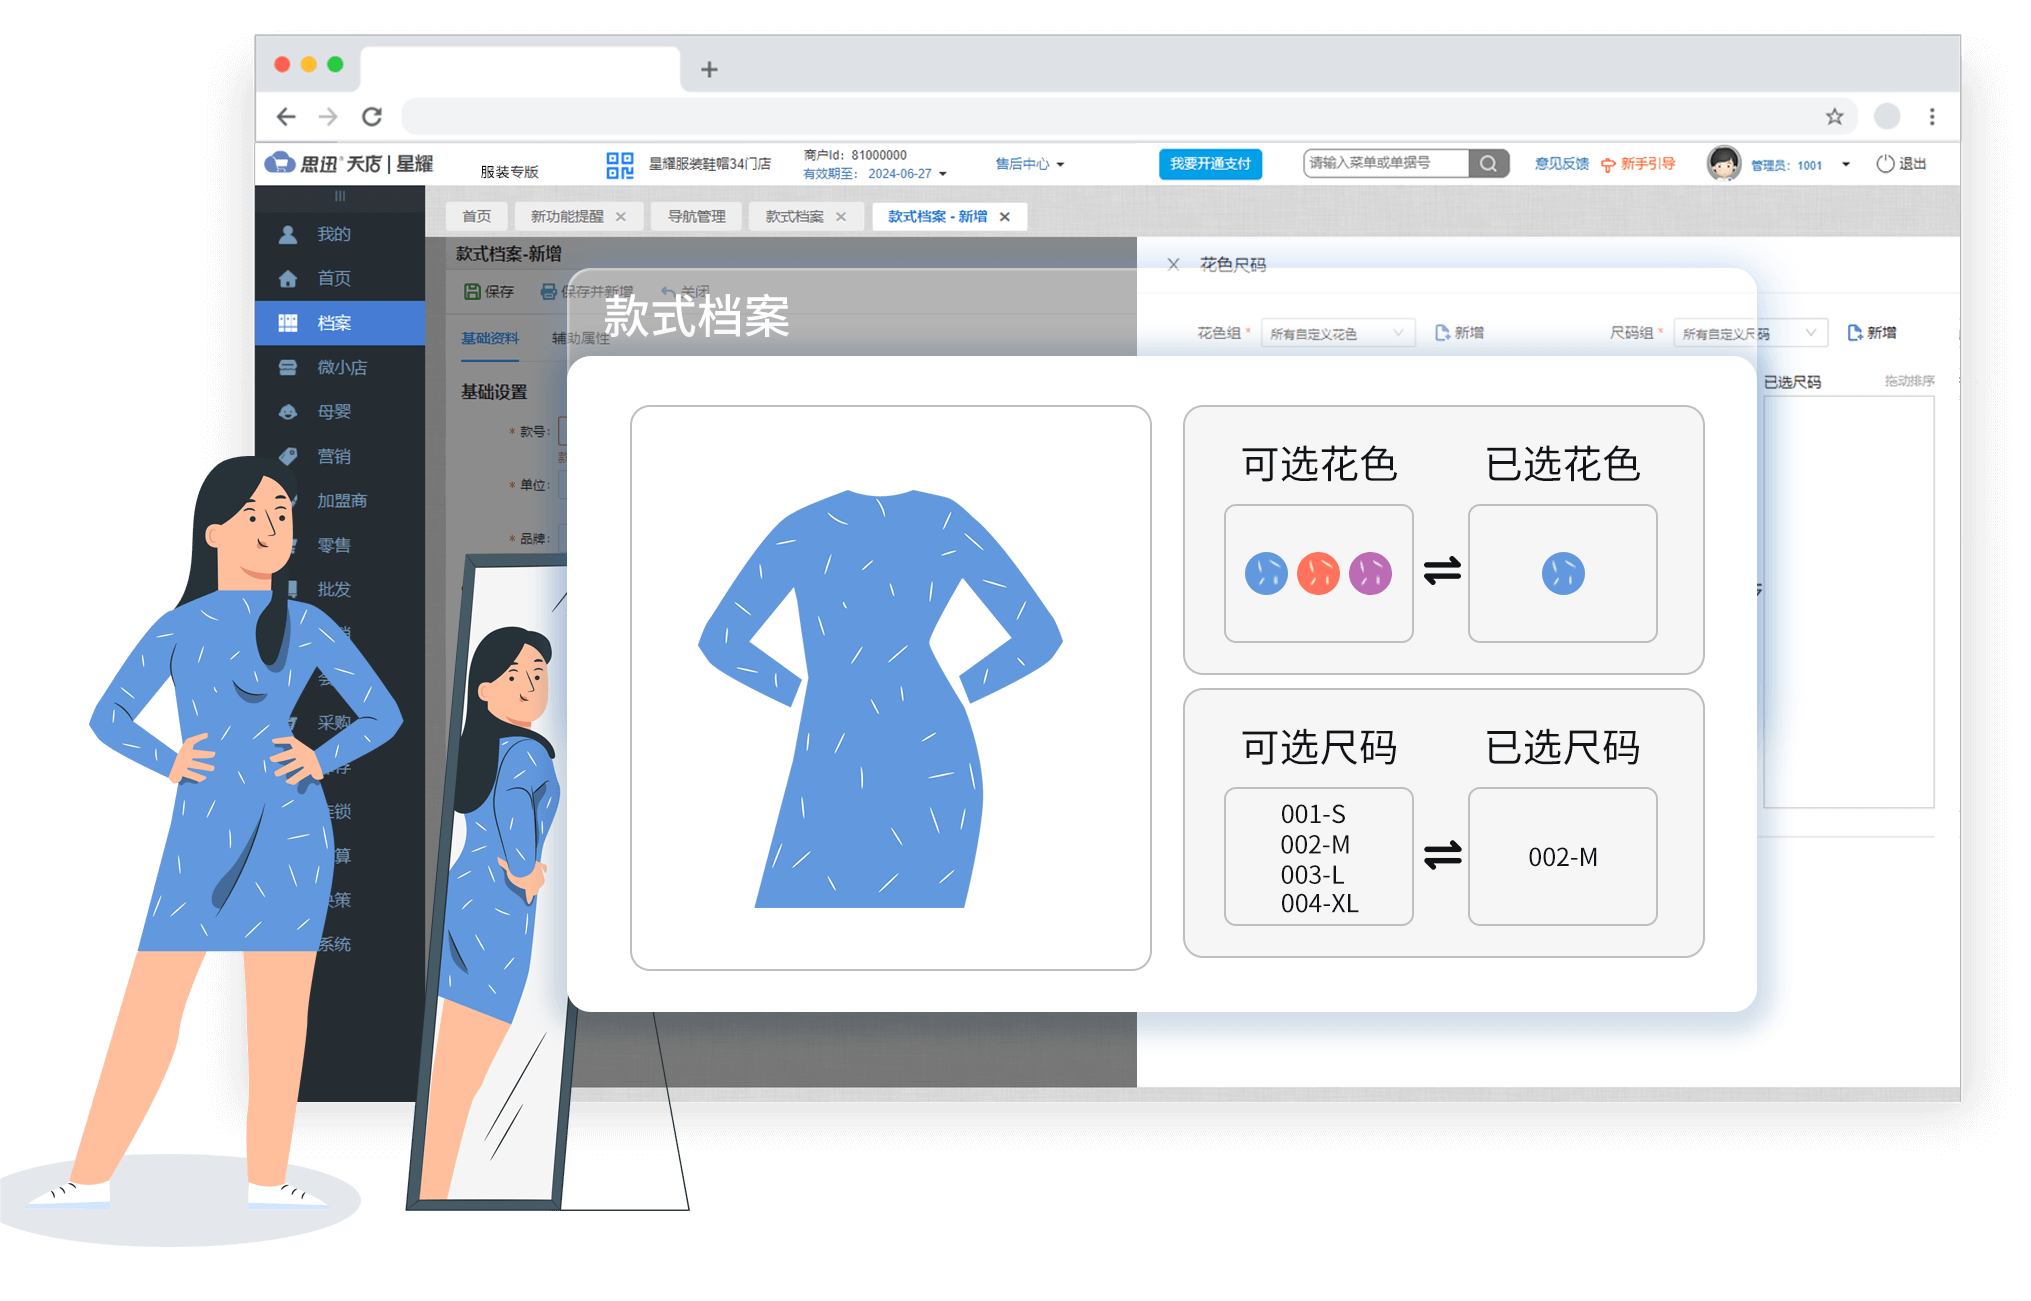The height and width of the screenshot is (1301, 2031).
Task: Click the 母婴 sidebar icon
Action: pos(288,412)
